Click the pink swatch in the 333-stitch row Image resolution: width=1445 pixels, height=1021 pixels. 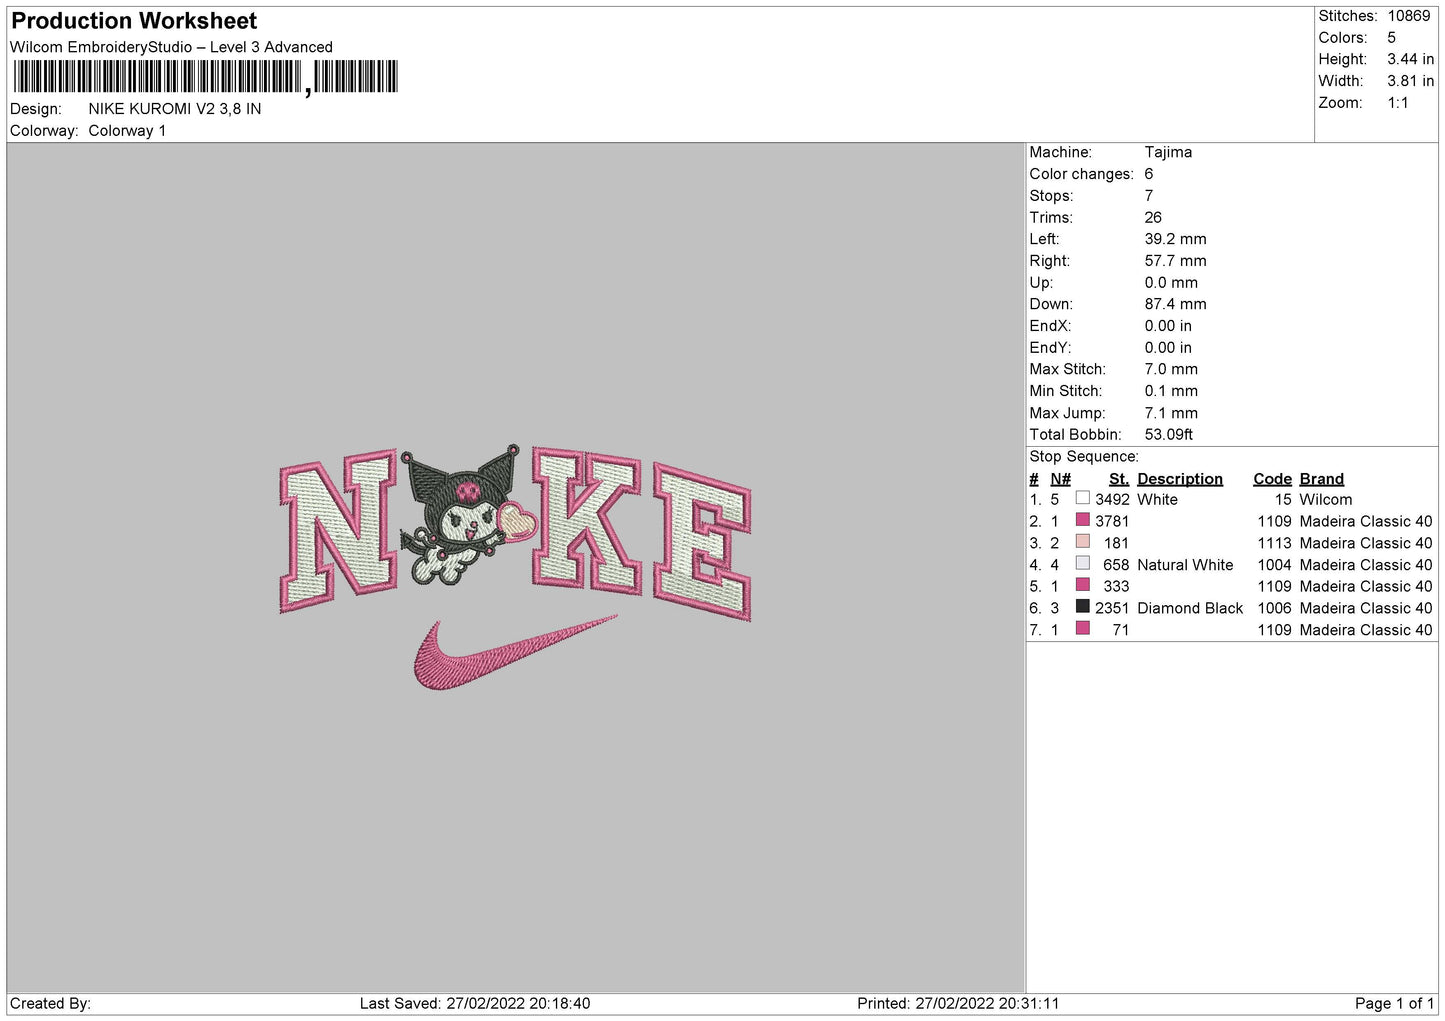point(1082,585)
